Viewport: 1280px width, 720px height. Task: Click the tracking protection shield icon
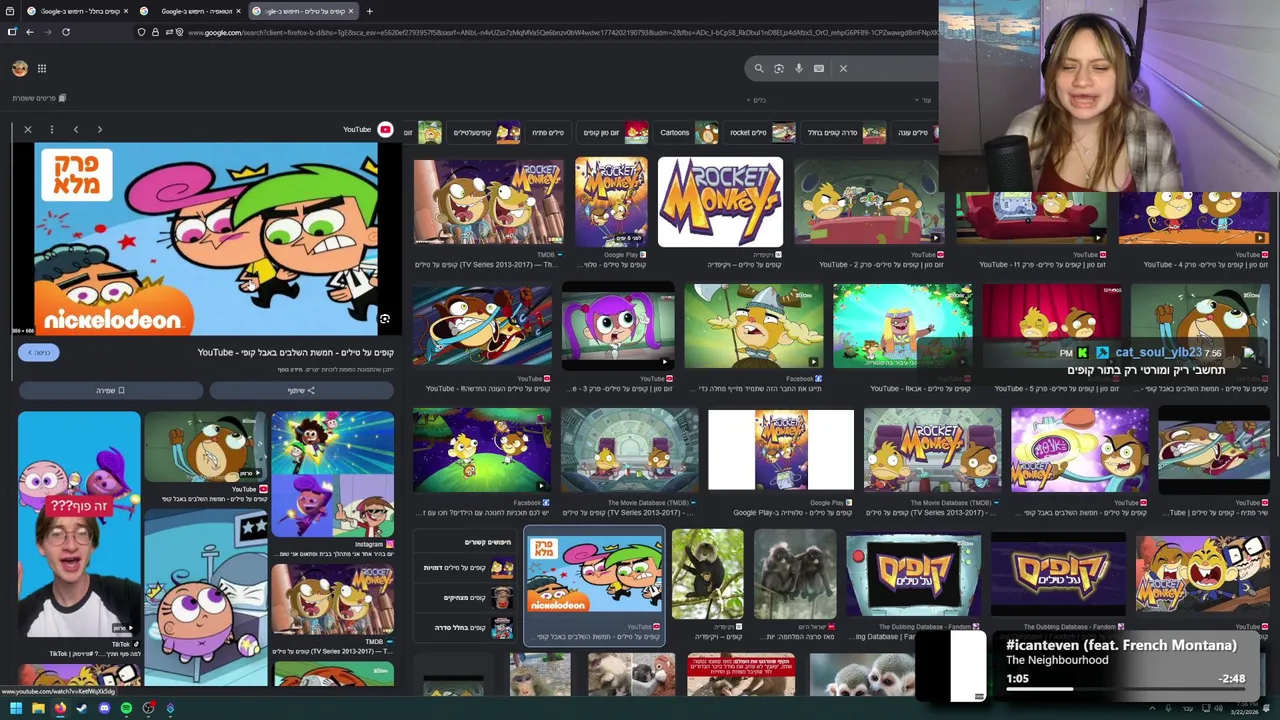(141, 32)
